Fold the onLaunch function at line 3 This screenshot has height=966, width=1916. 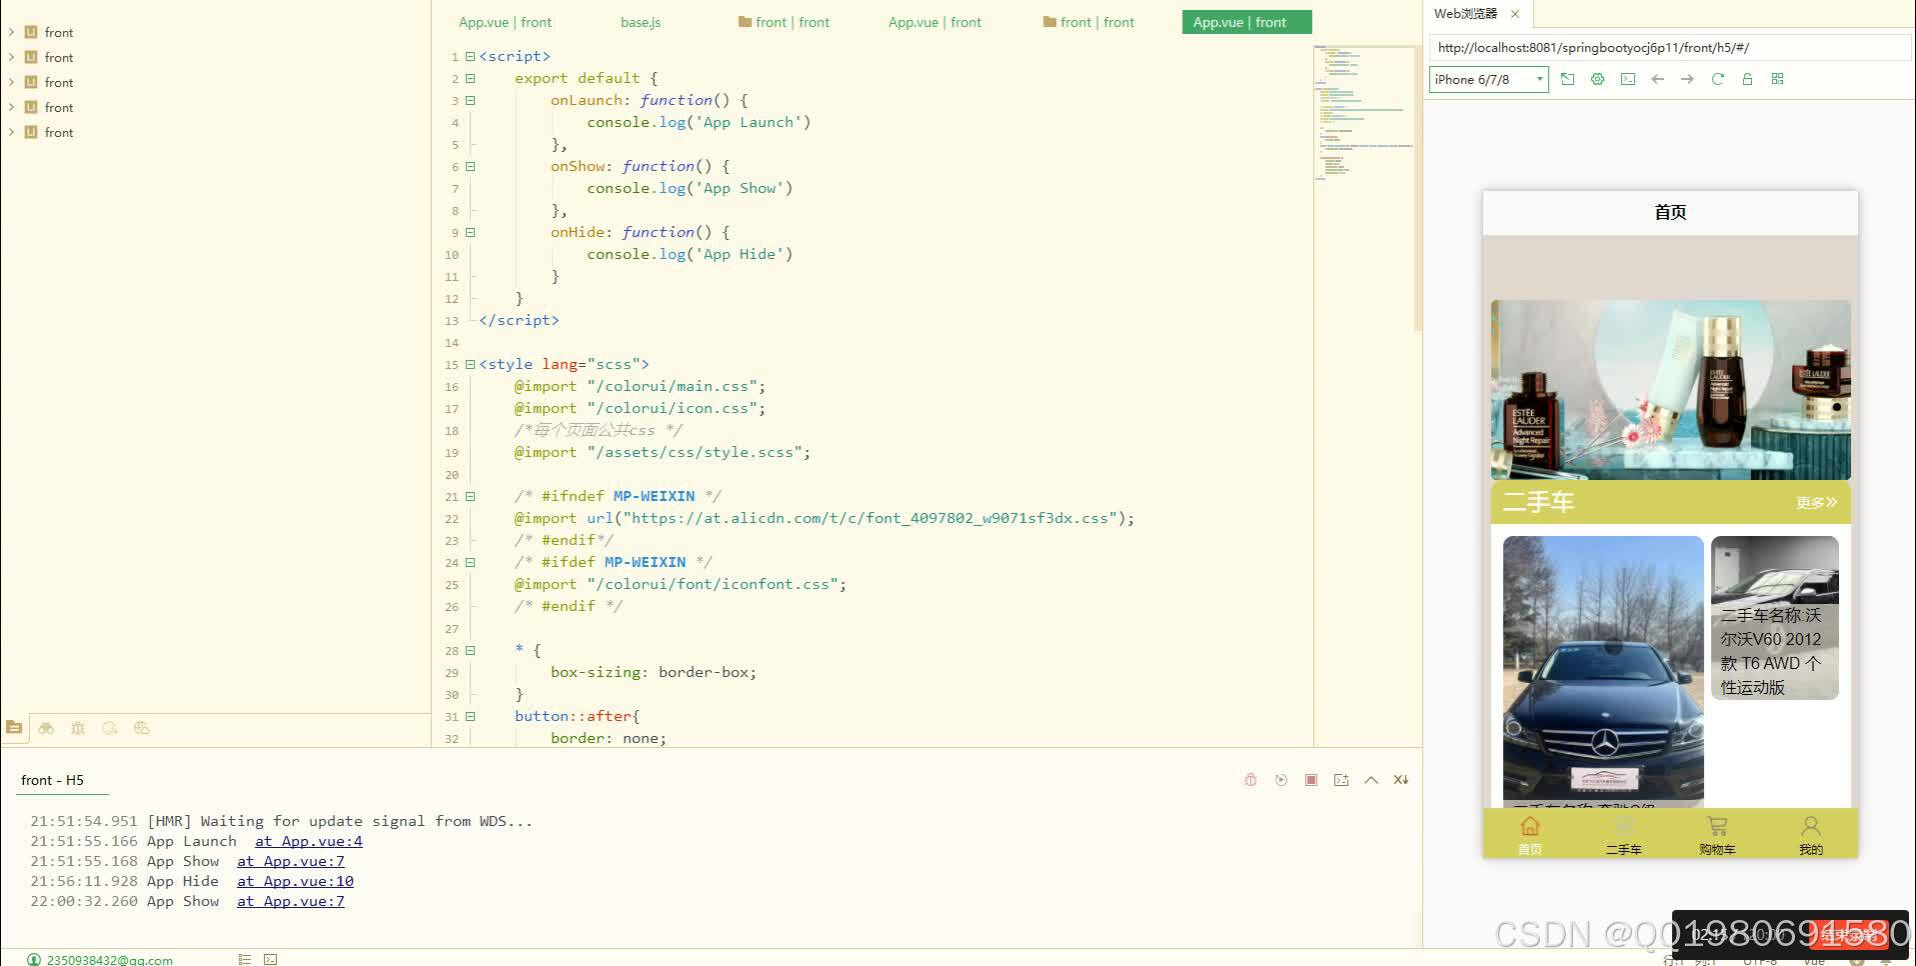coord(470,100)
